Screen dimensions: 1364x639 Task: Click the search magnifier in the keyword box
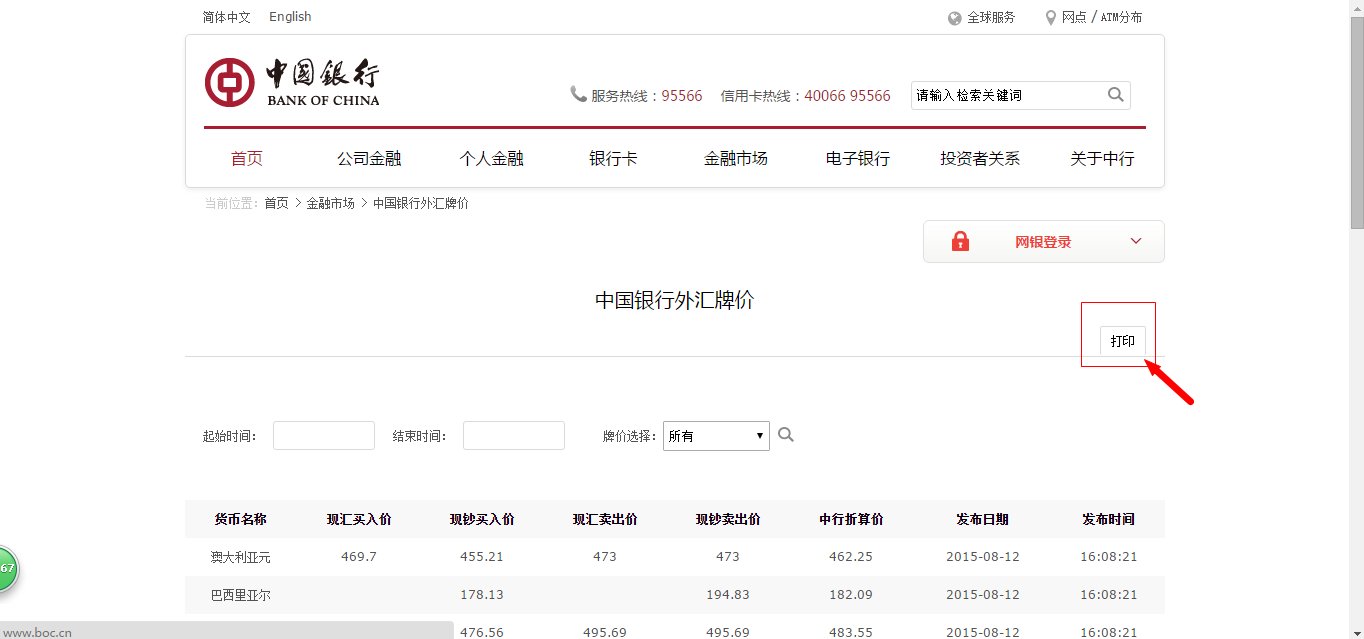(1115, 94)
